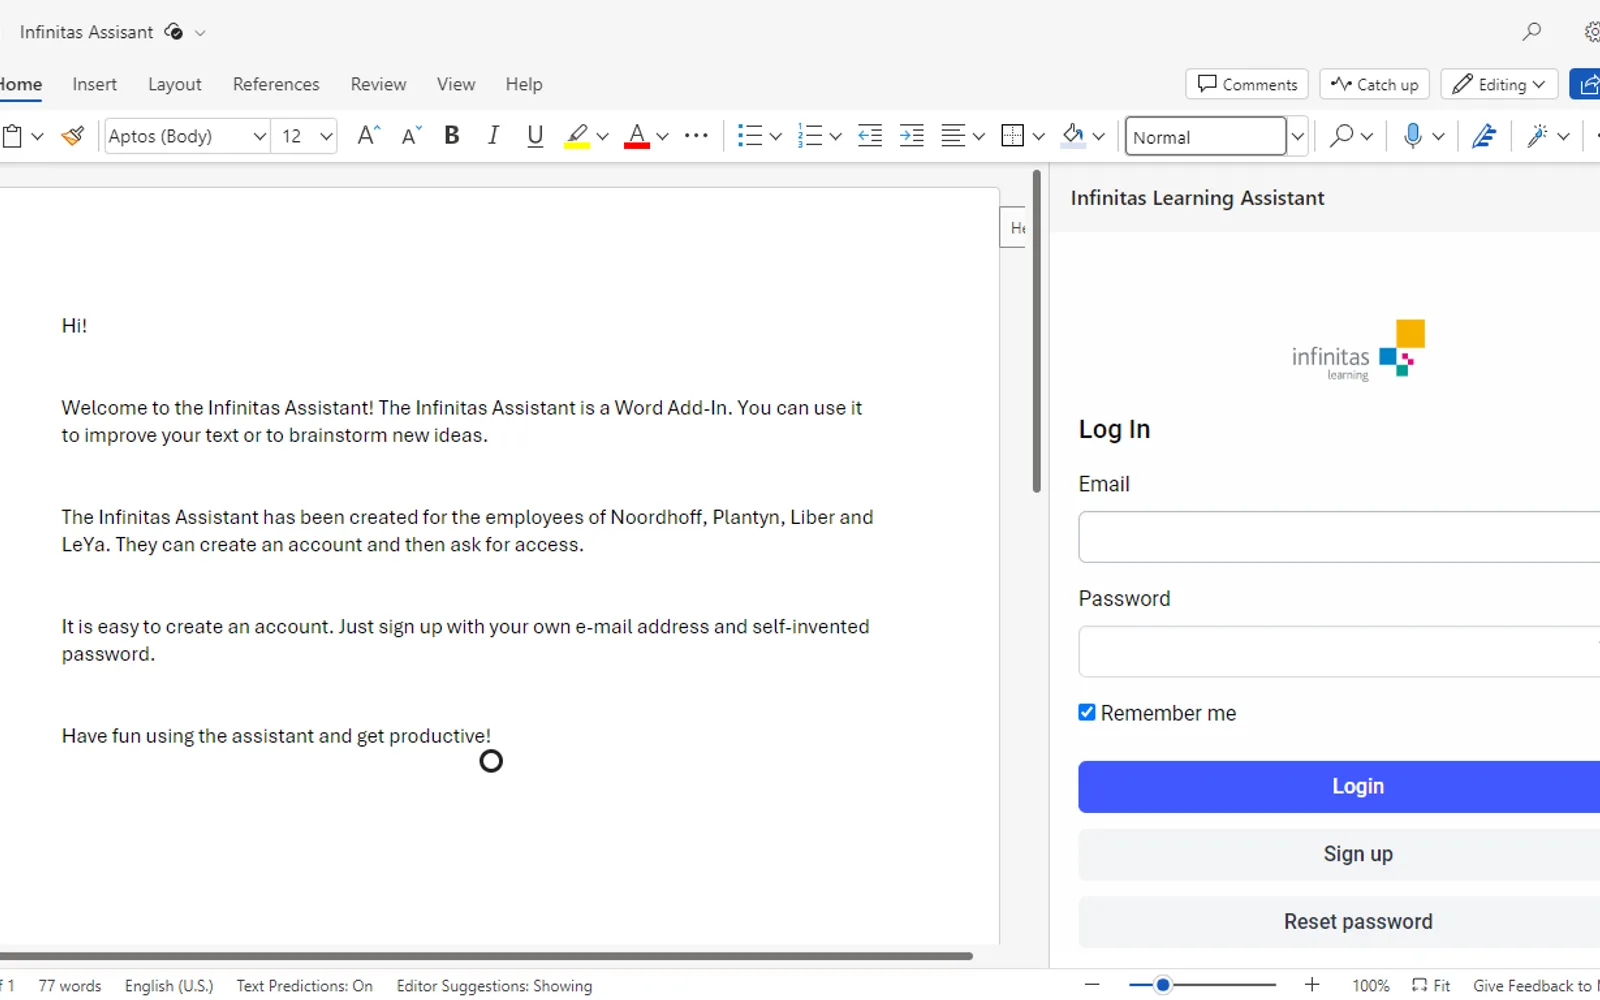Viewport: 1600px width, 1000px height.
Task: Start Dictate with microphone icon
Action: tap(1412, 136)
